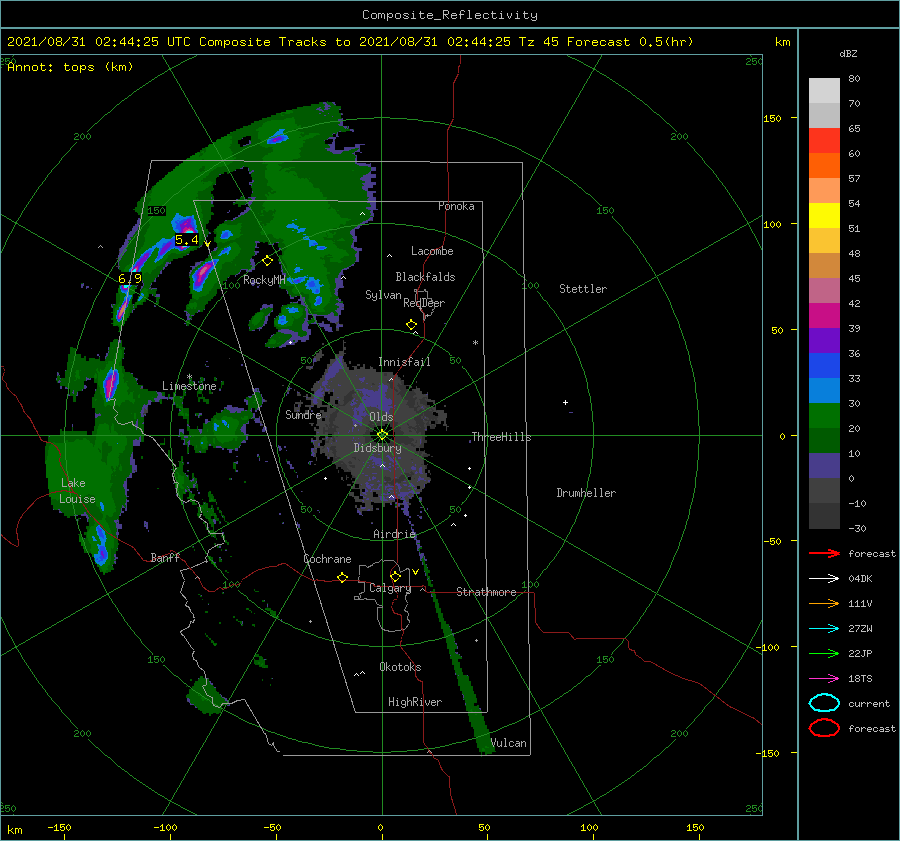The height and width of the screenshot is (841, 900).
Task: Click the Composite_Reflectivity title
Action: pos(450,15)
